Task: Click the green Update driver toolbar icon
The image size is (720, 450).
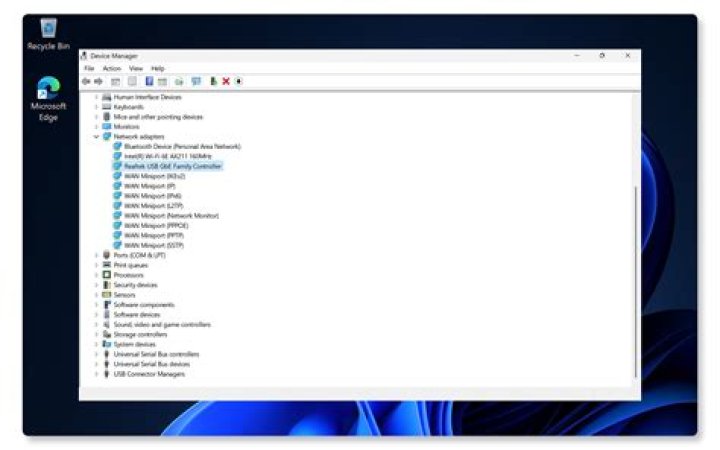Action: click(213, 81)
